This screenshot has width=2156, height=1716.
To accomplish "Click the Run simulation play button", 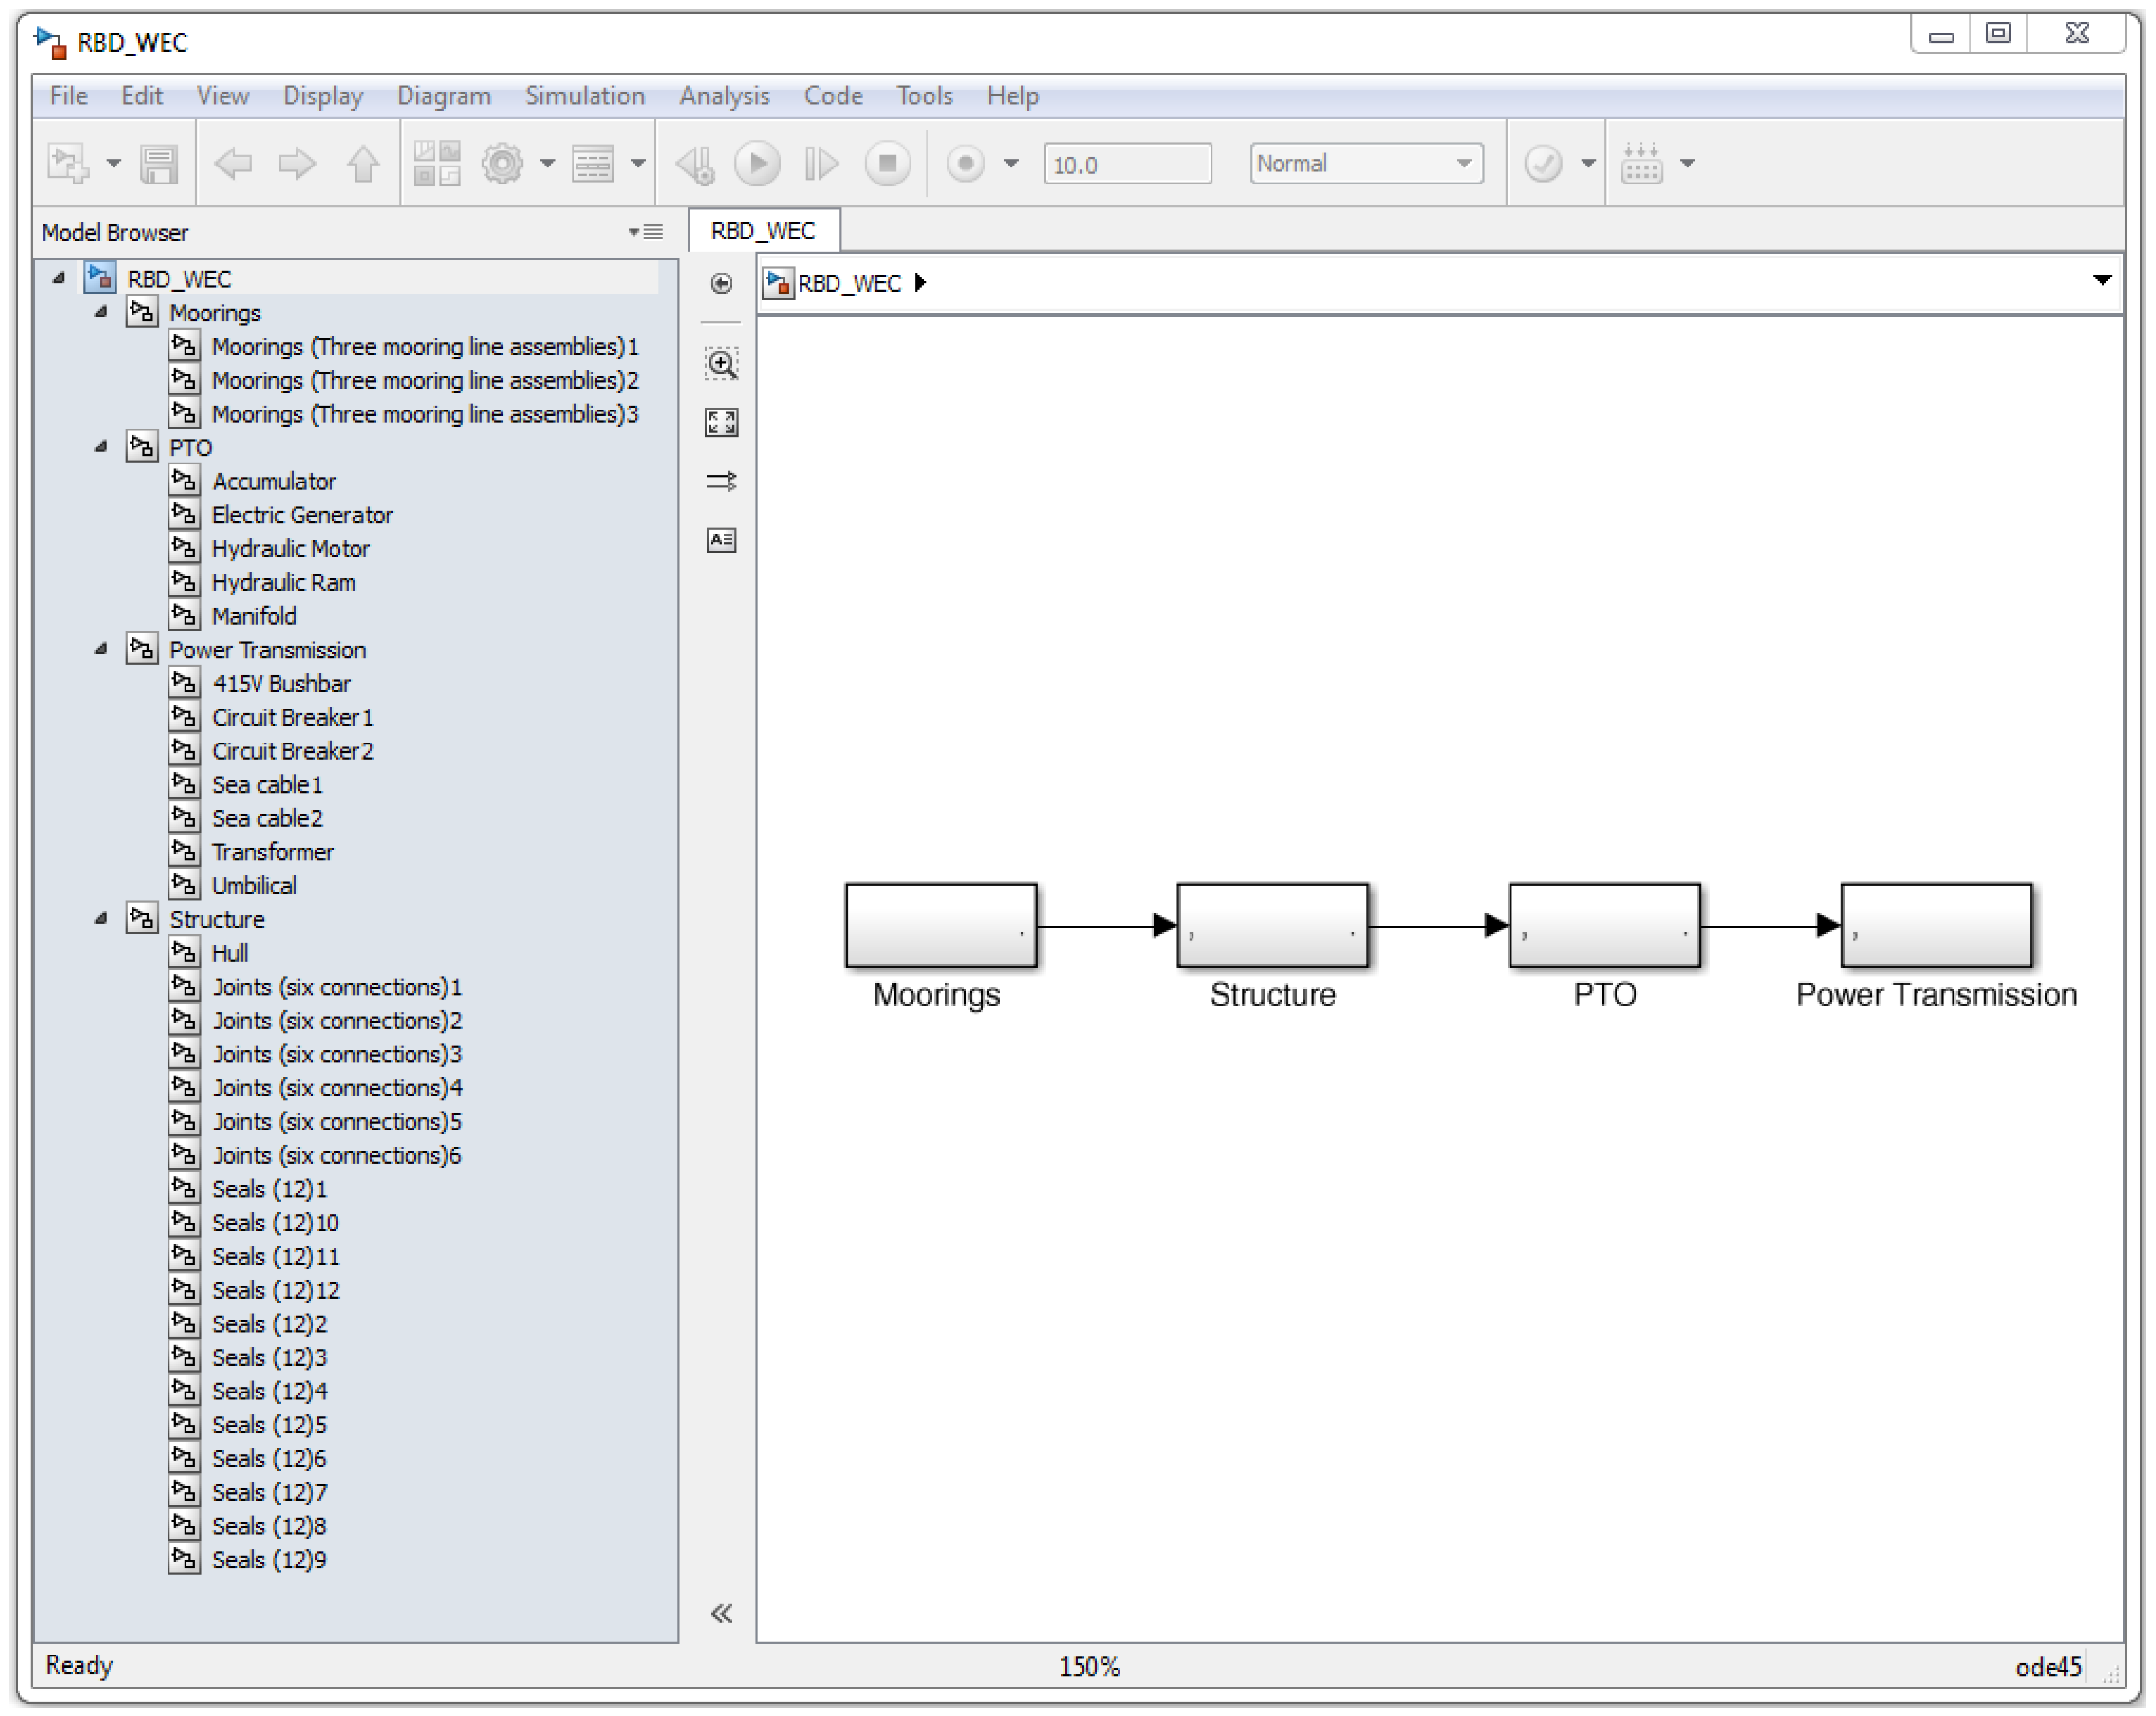I will click(x=757, y=163).
